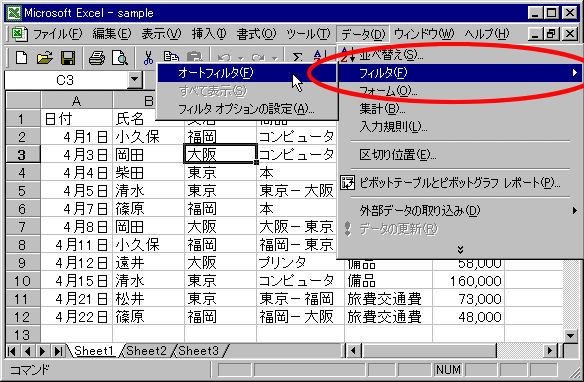The width and height of the screenshot is (584, 382).
Task: Open the 表示 menu
Action: point(161,34)
